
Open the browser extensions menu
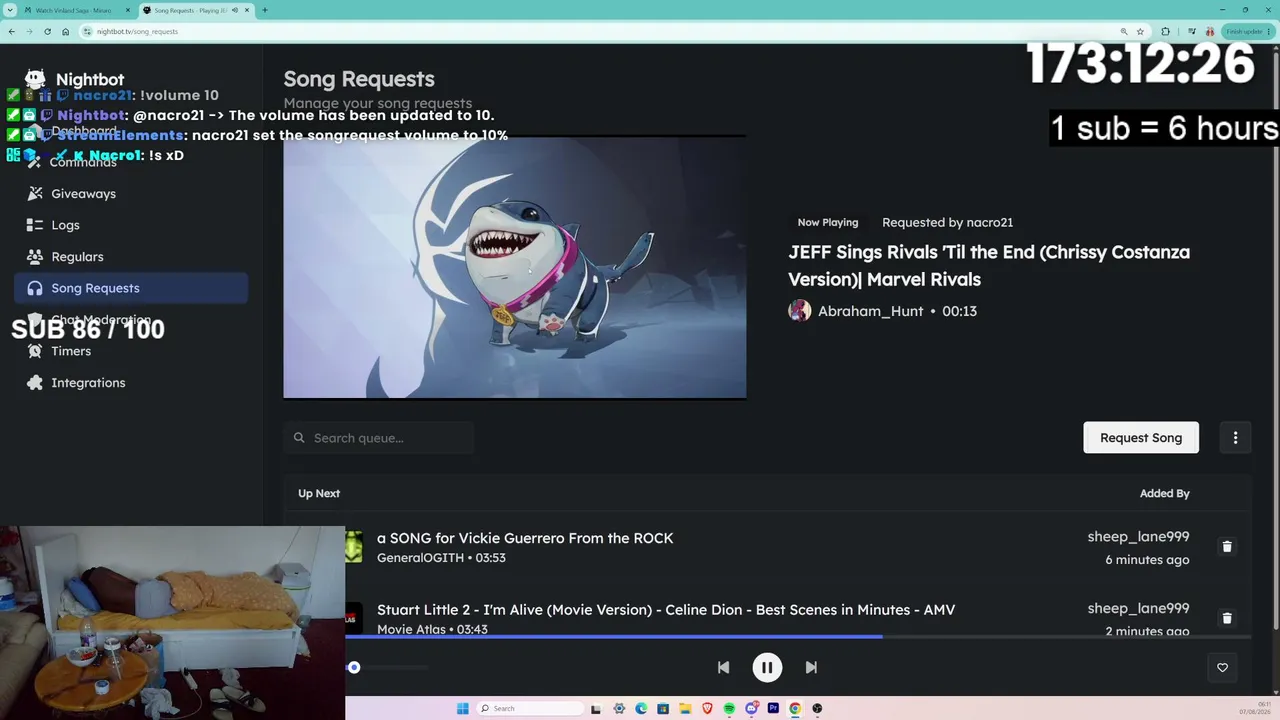[1165, 31]
